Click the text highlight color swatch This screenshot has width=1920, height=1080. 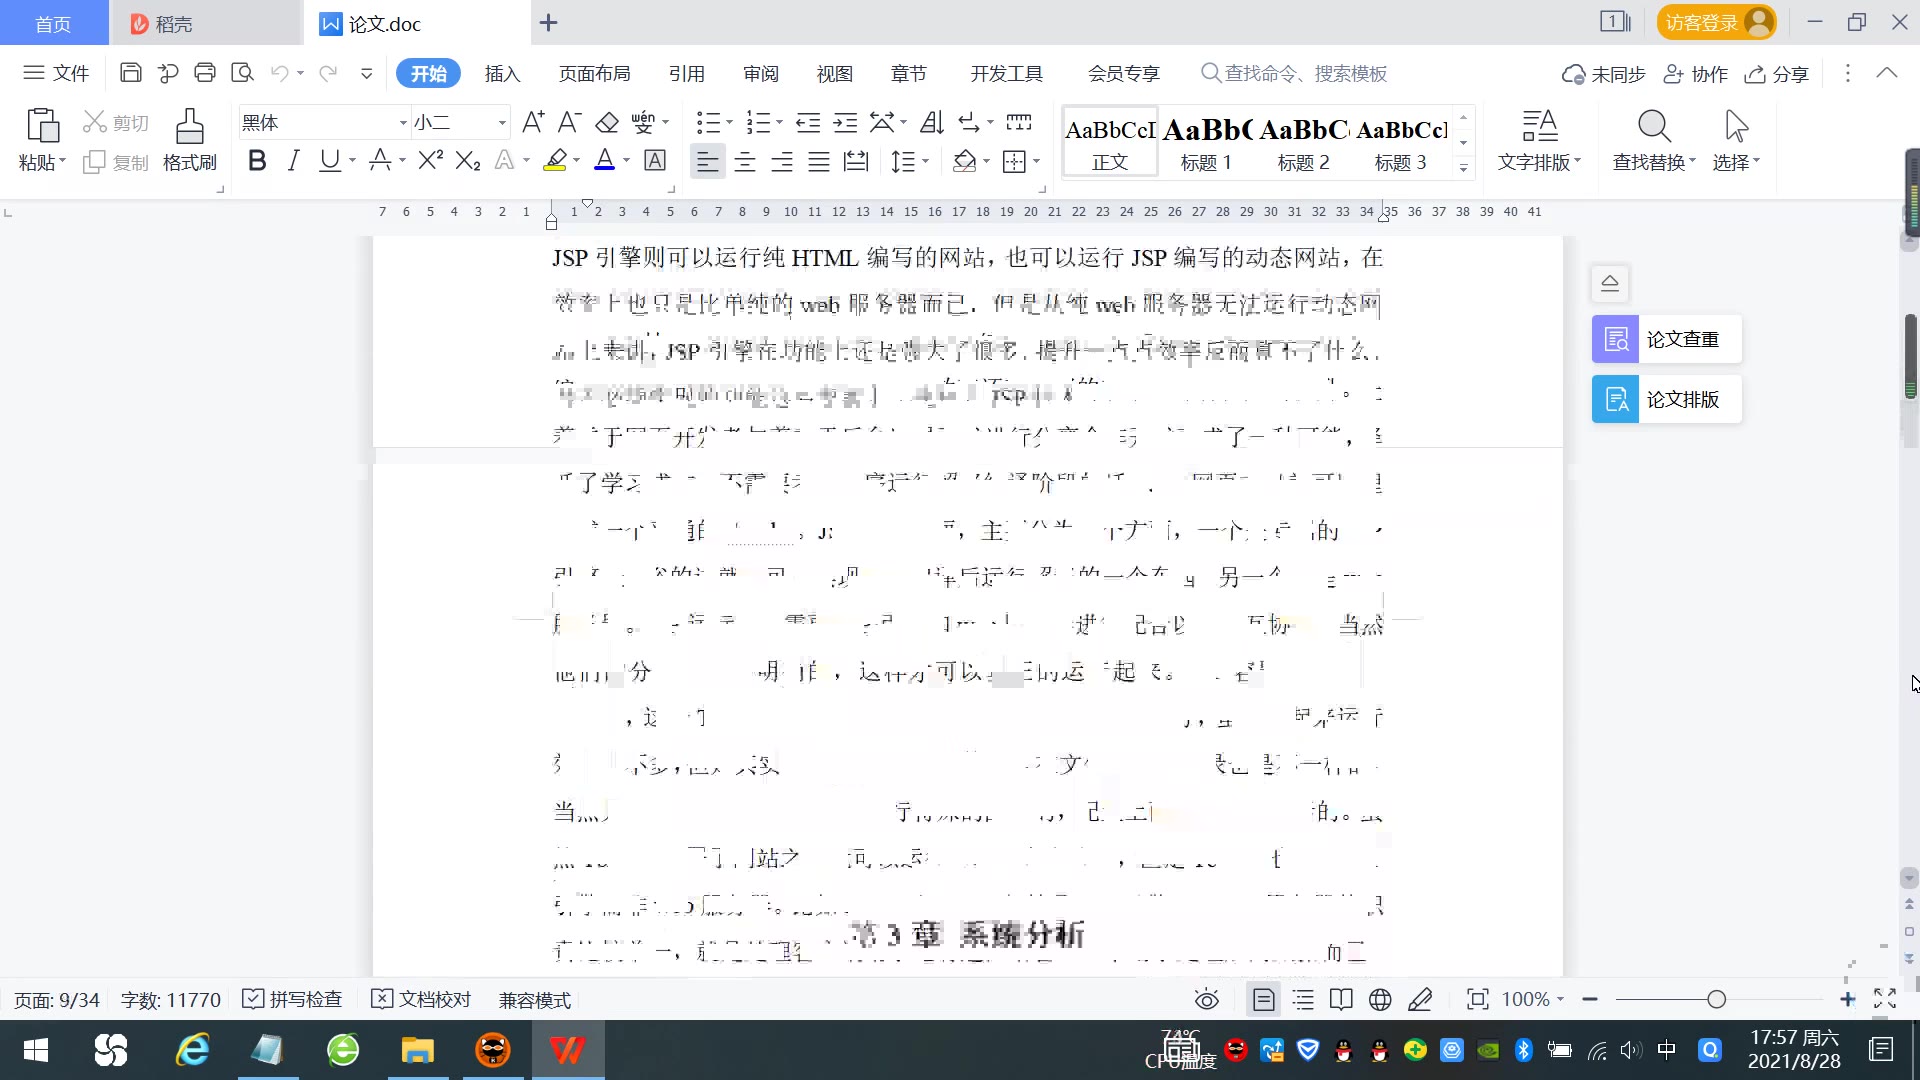tap(555, 160)
